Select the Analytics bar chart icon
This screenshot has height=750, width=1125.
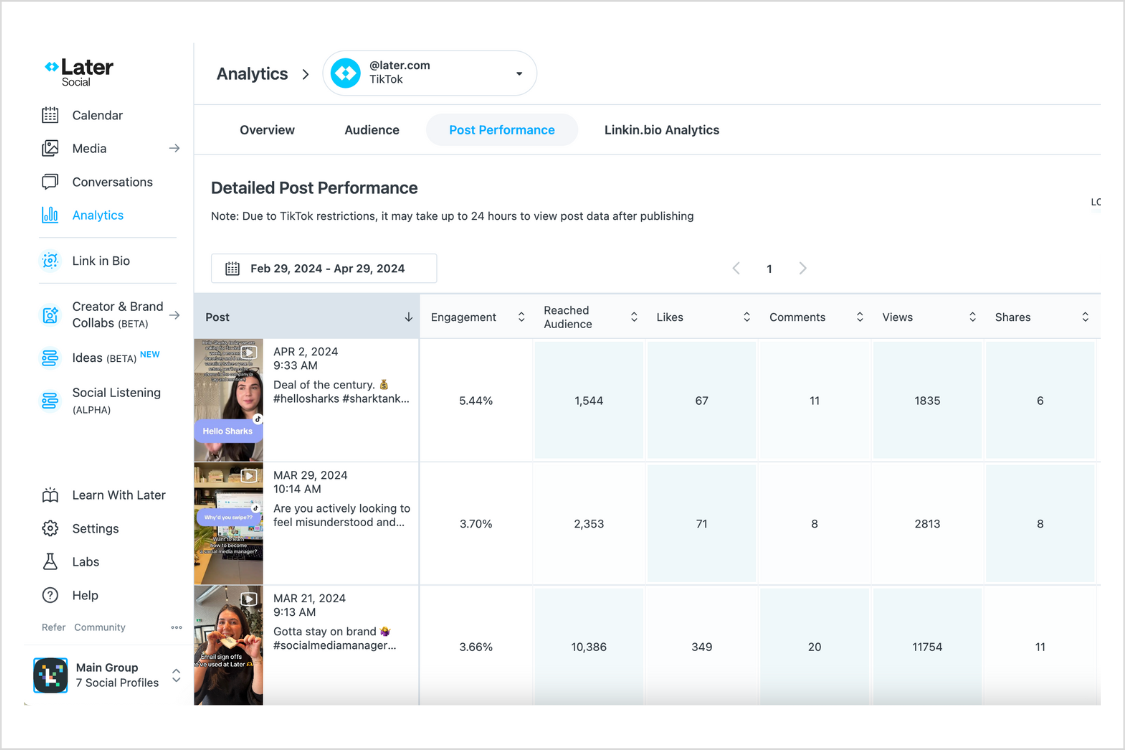coord(50,215)
